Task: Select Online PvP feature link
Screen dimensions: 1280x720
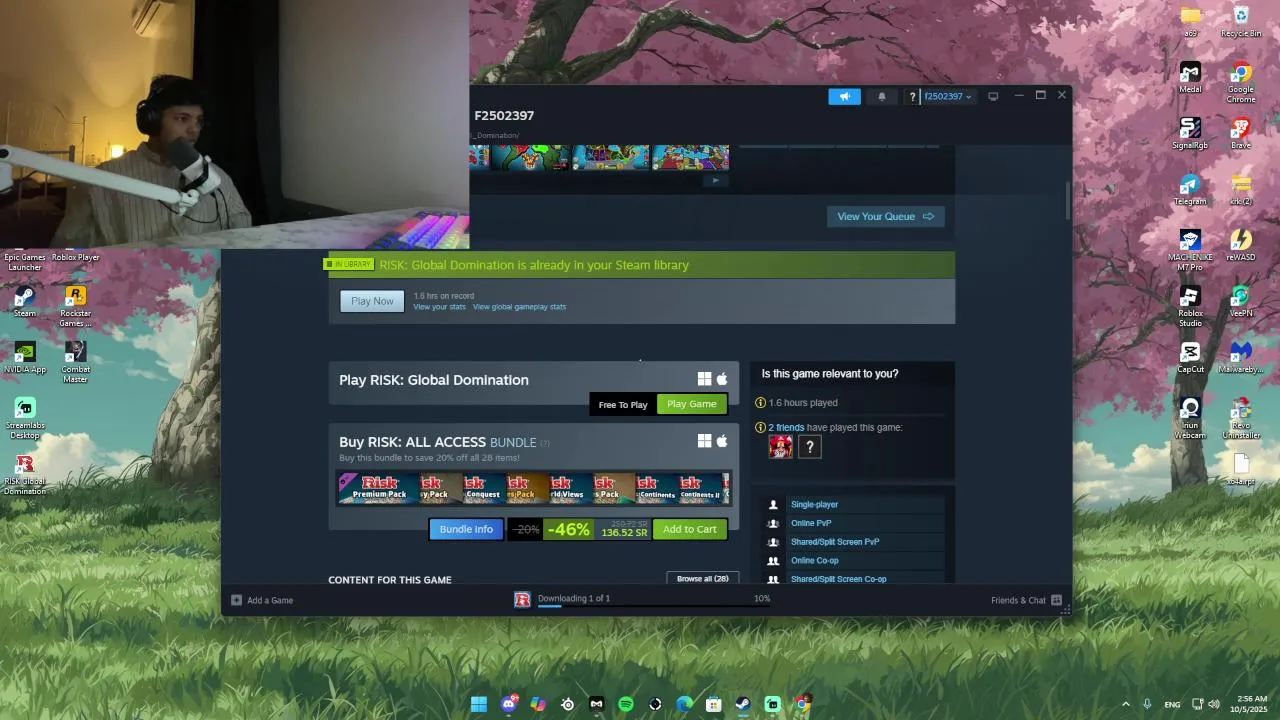Action: pos(811,523)
